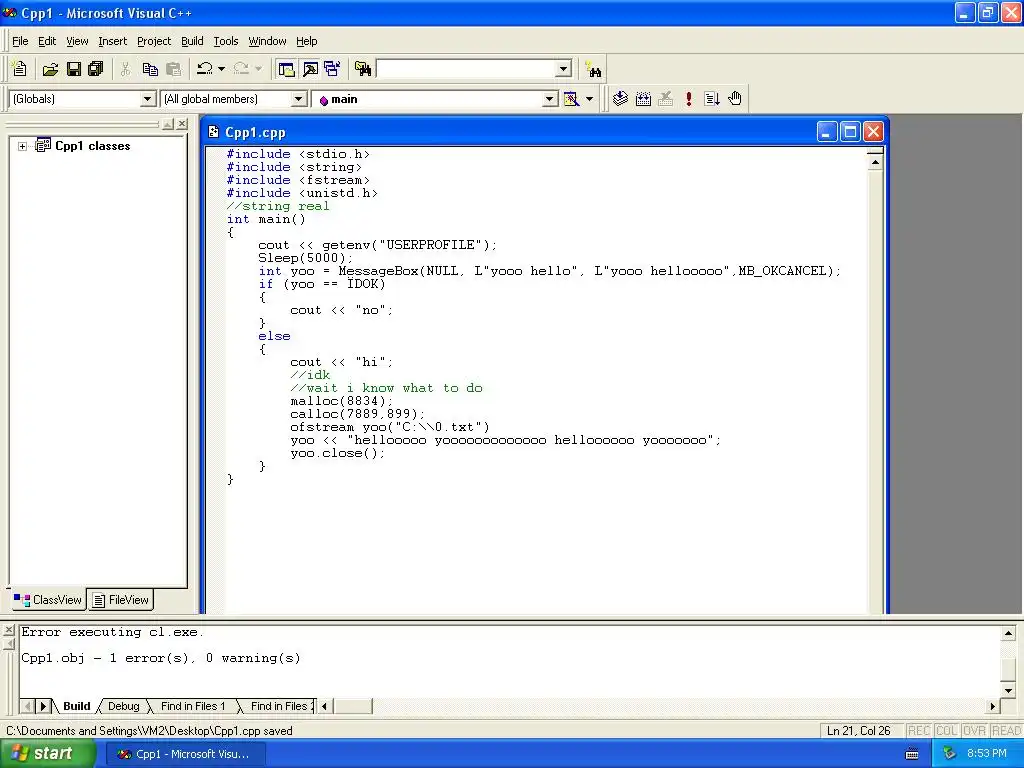This screenshot has width=1024, height=768.
Task: Click the WizardBar actions wand icon
Action: (571, 99)
